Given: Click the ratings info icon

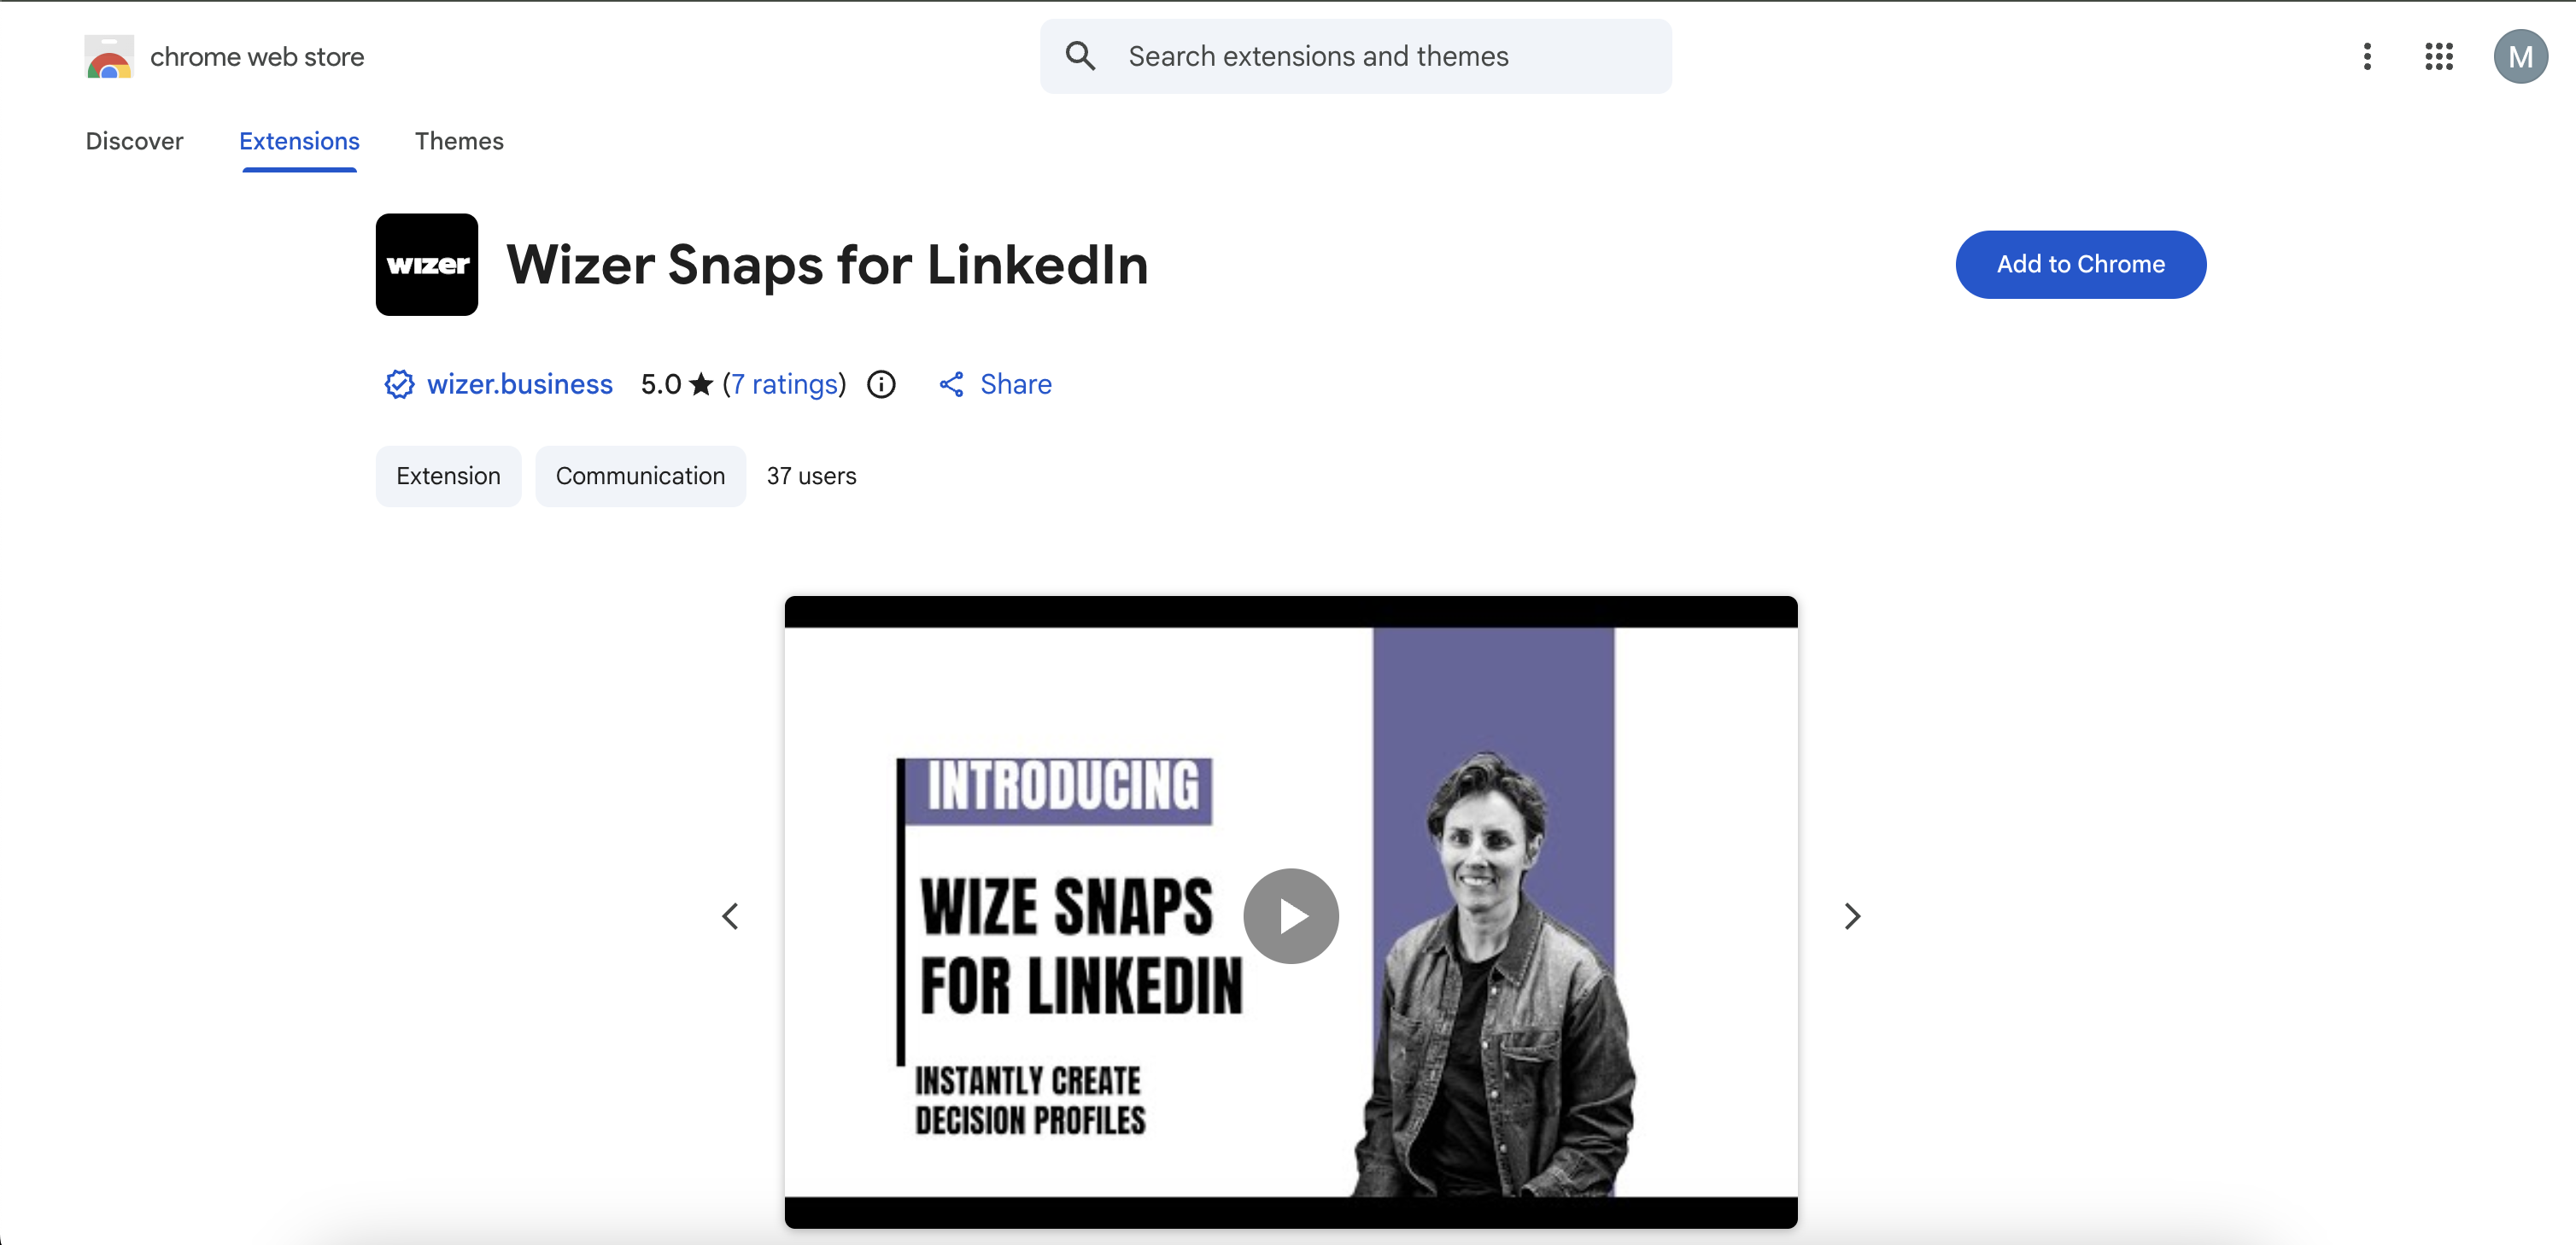Looking at the screenshot, I should 881,384.
